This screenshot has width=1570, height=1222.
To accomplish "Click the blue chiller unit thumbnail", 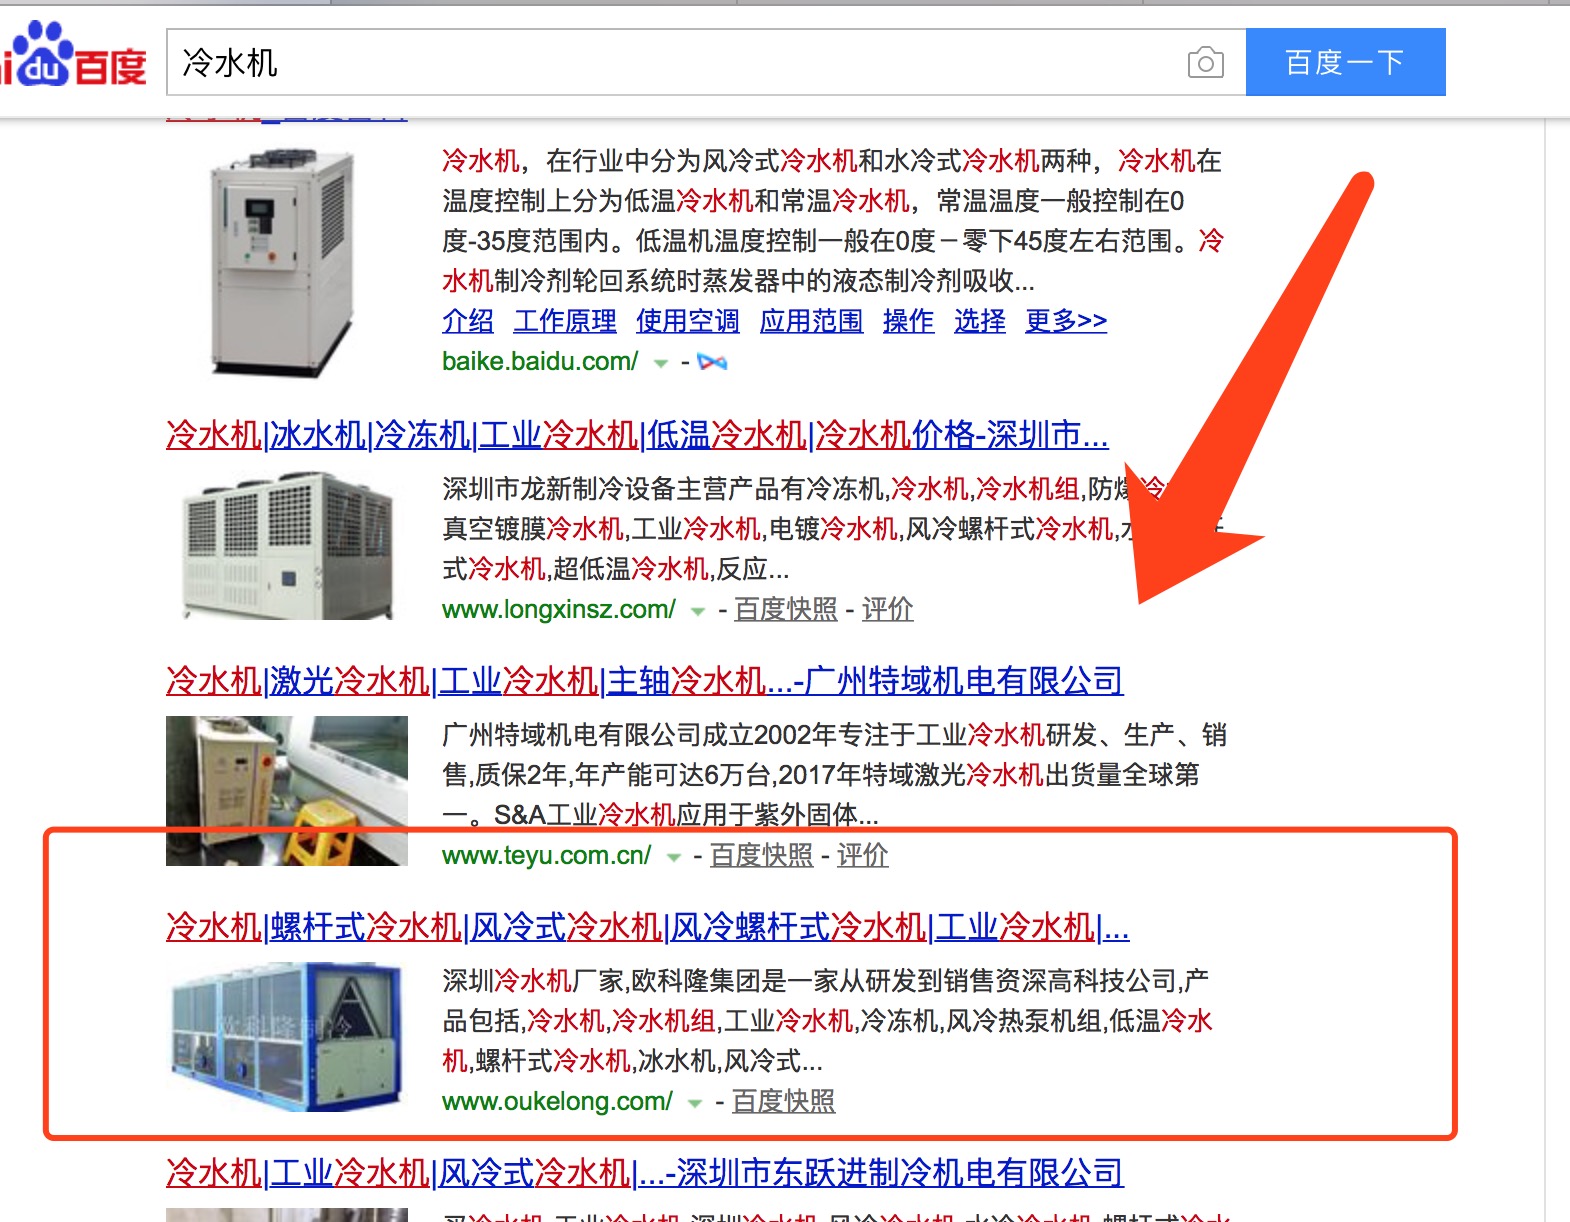I will [x=287, y=1036].
